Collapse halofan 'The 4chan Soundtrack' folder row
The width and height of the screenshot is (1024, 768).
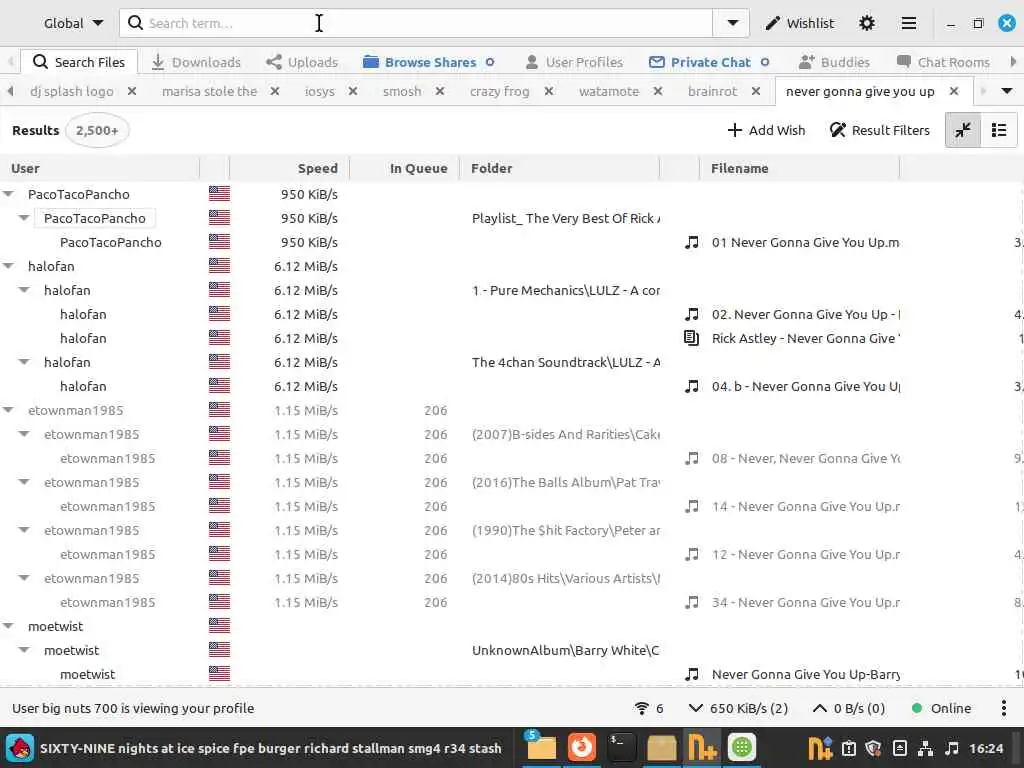[24, 362]
